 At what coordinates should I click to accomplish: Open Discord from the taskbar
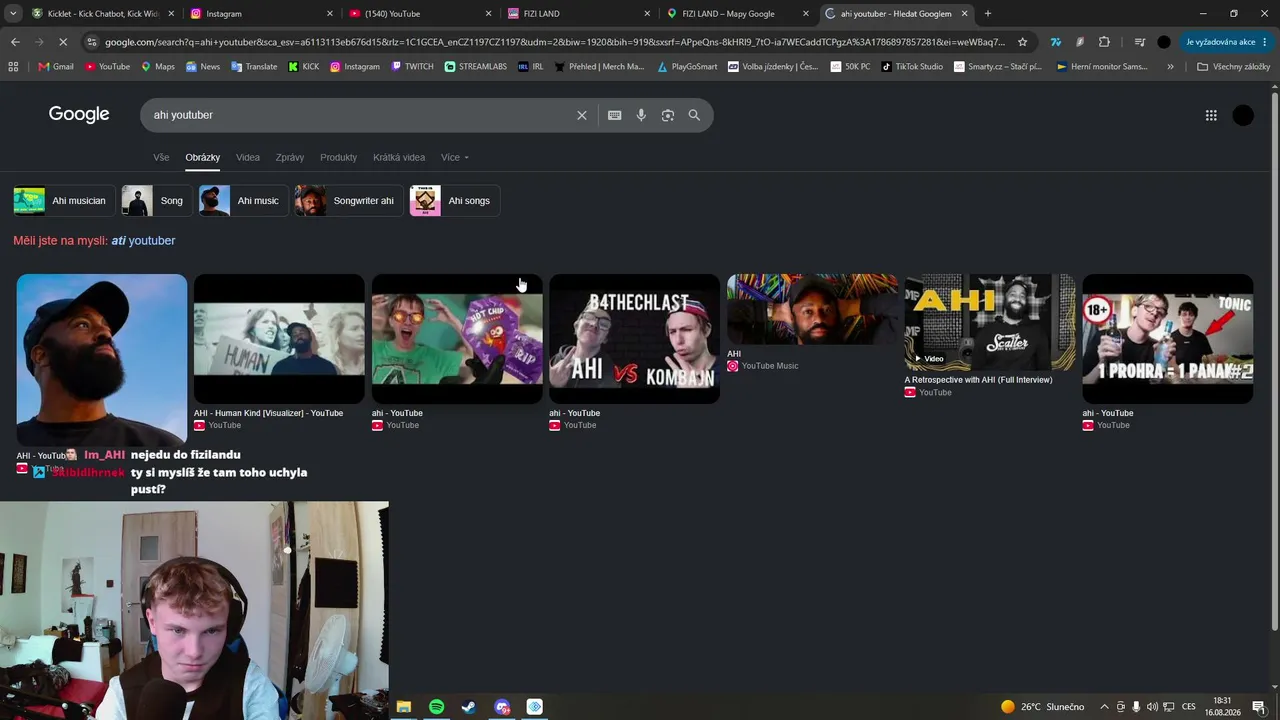click(502, 707)
